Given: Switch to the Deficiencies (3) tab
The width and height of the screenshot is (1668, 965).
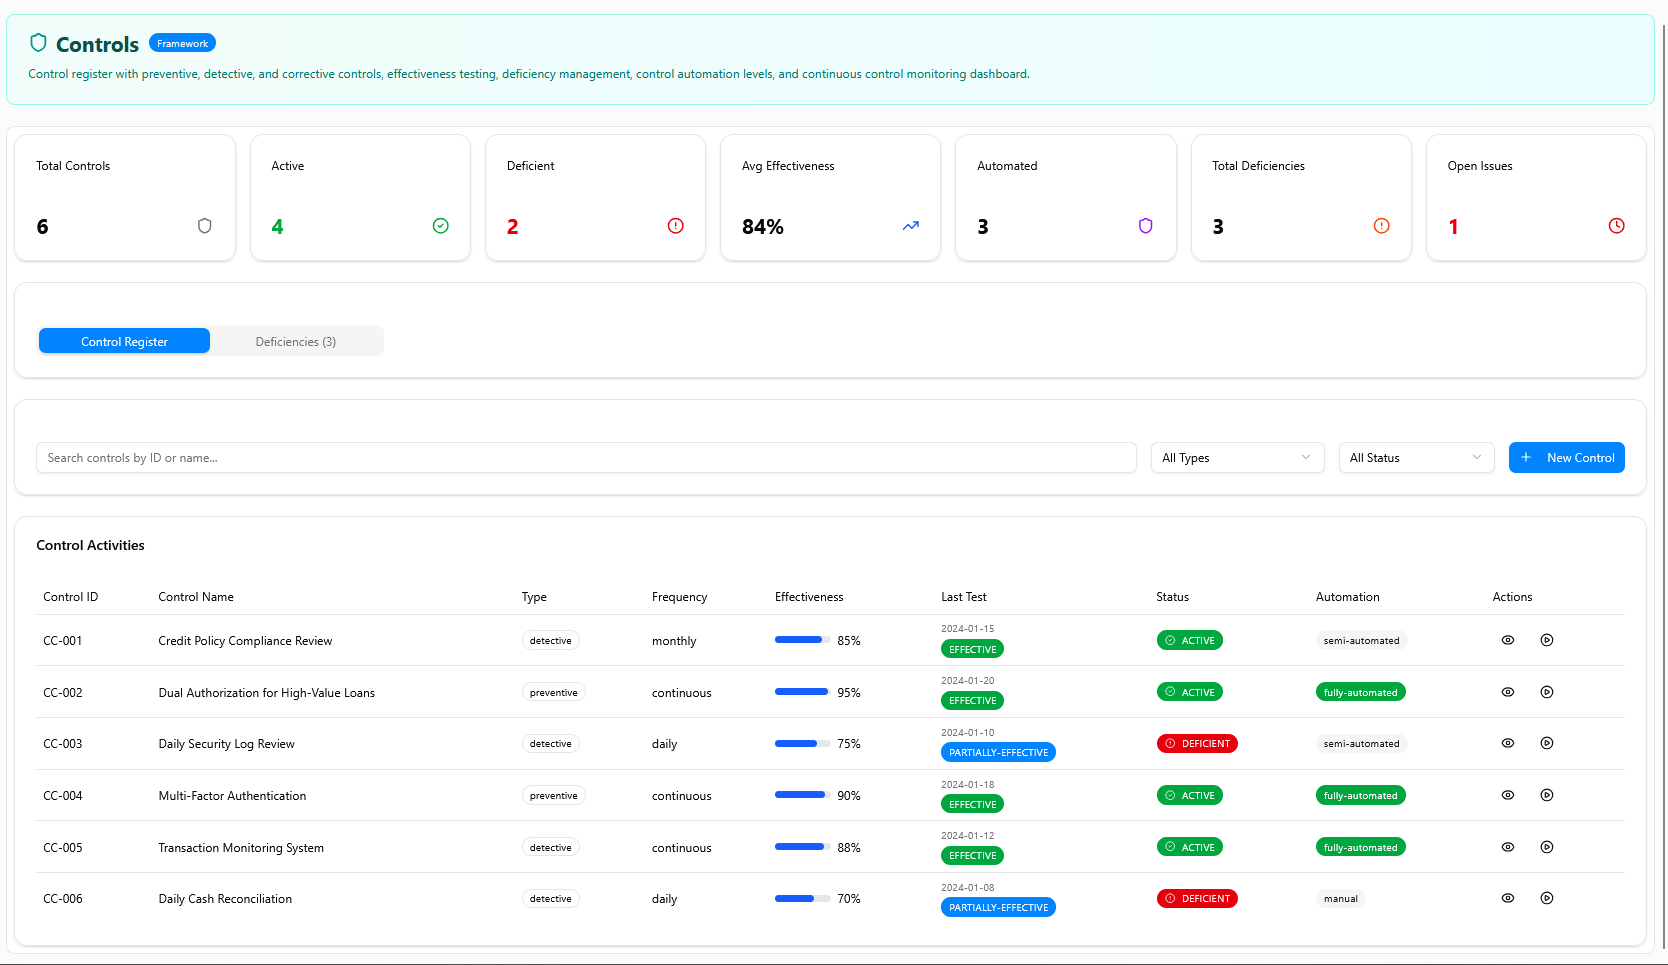Looking at the screenshot, I should [296, 342].
